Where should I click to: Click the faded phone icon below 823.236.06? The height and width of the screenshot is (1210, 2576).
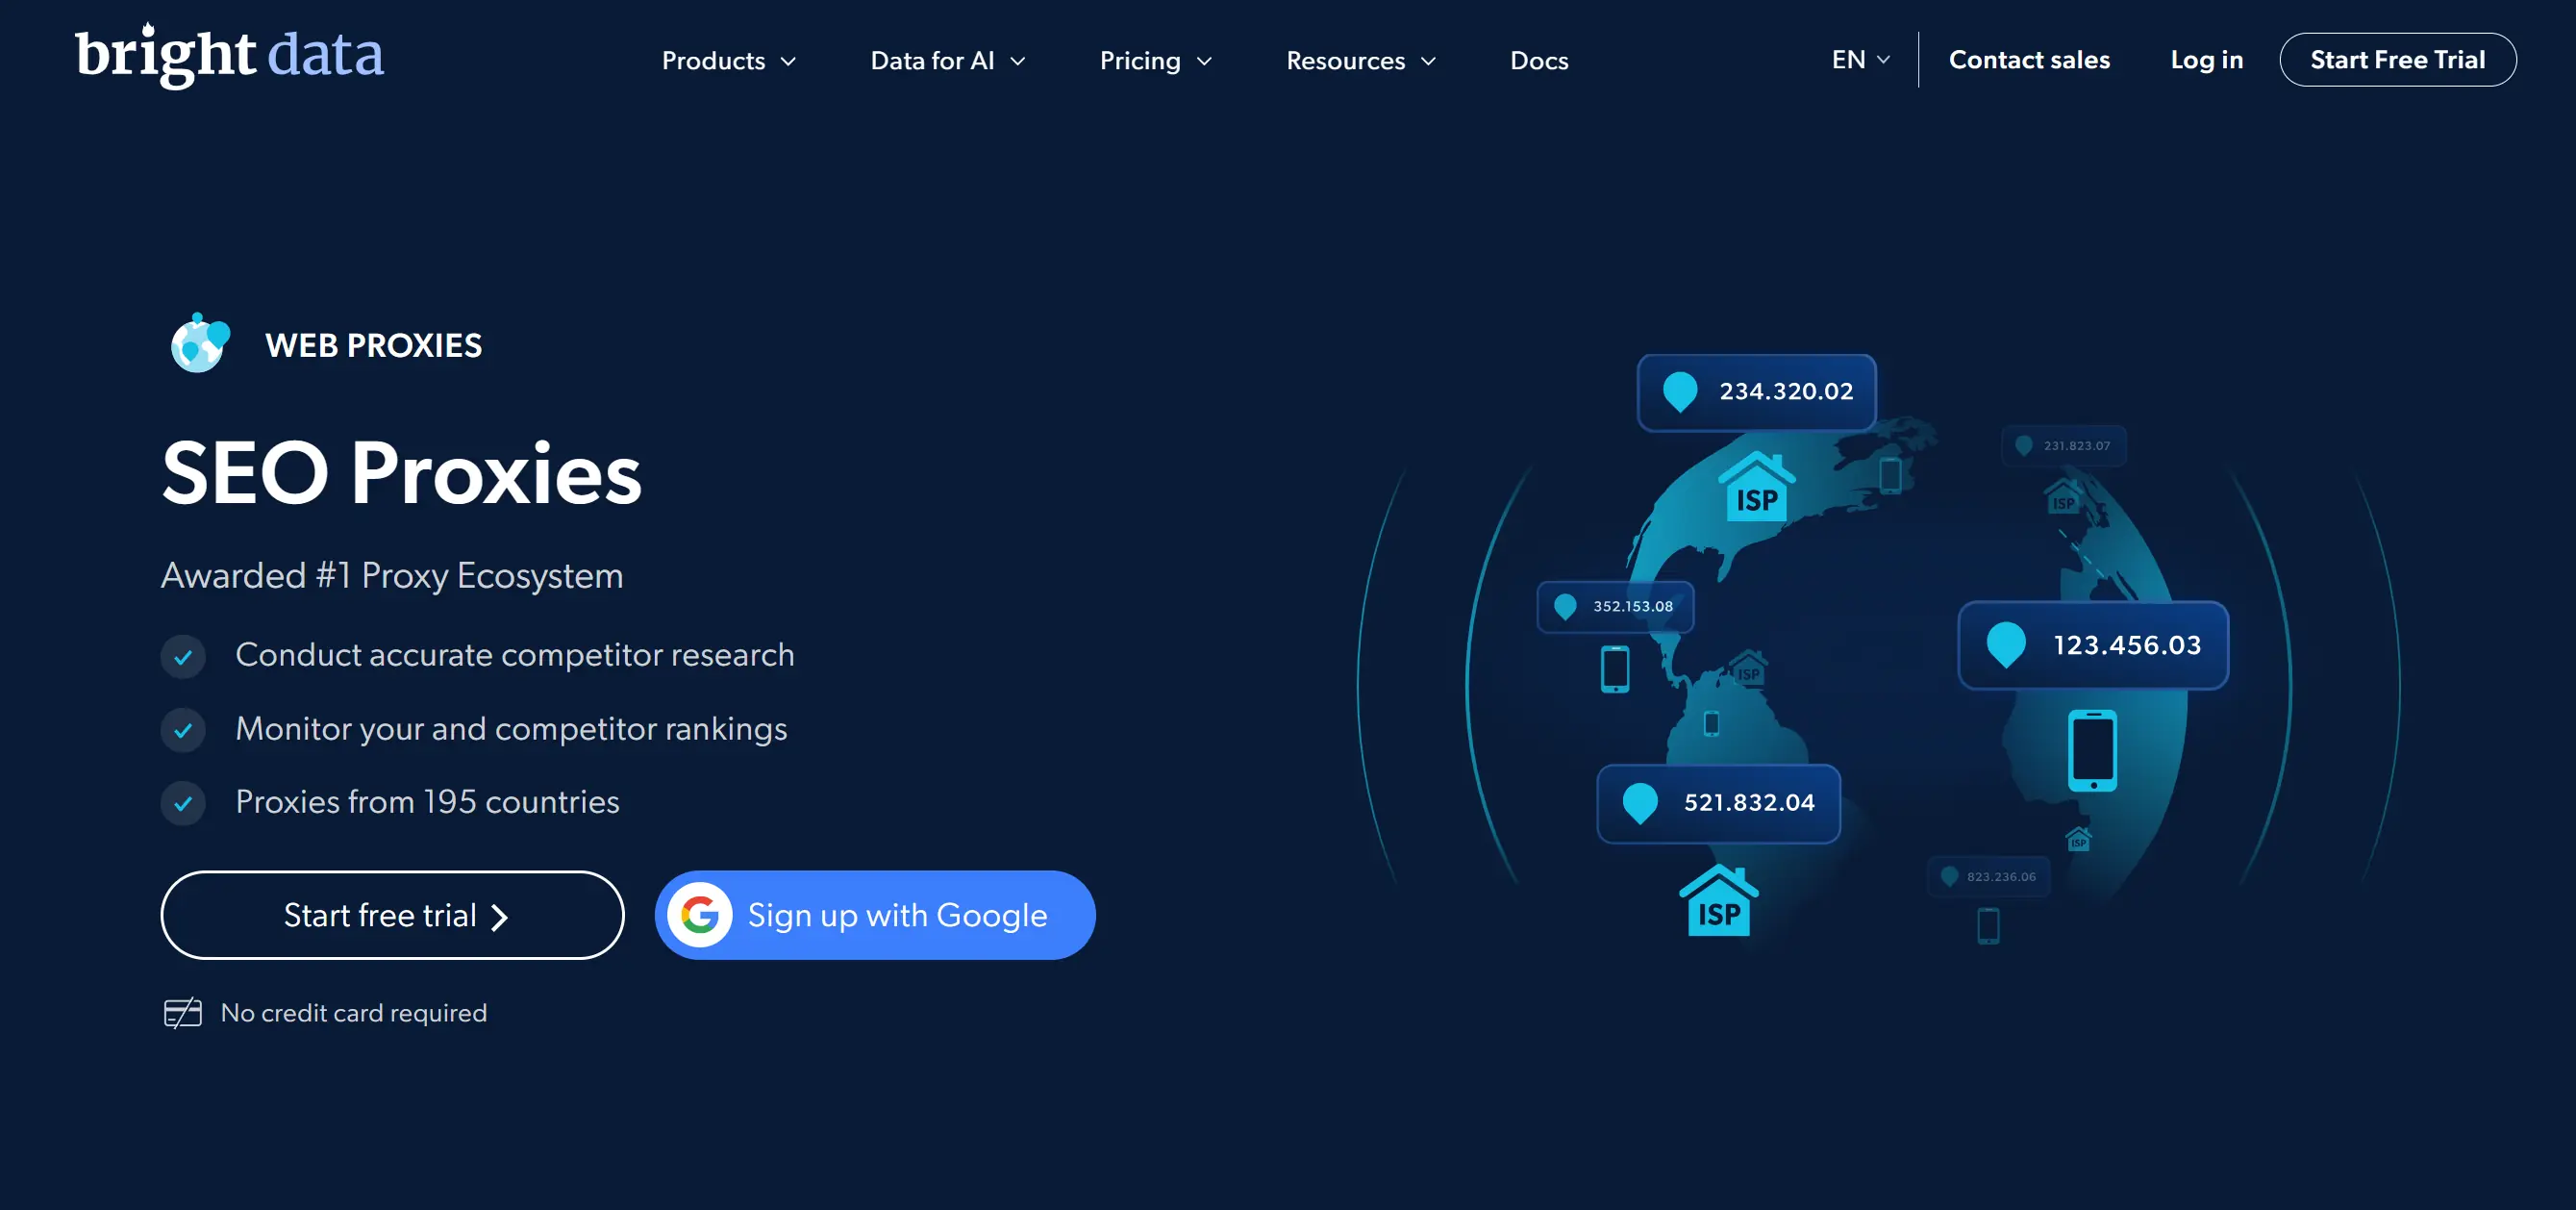pos(1989,926)
